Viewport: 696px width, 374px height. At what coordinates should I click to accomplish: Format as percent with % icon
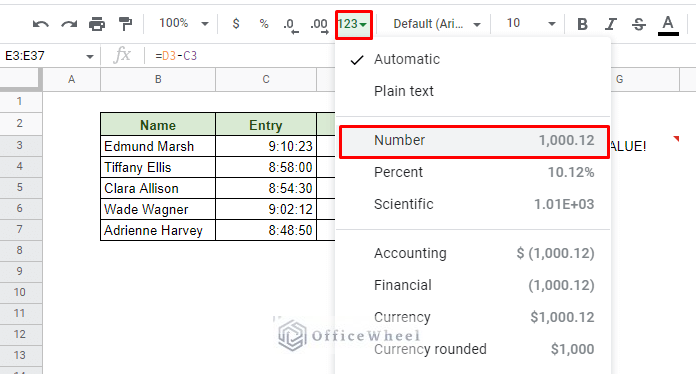point(264,24)
